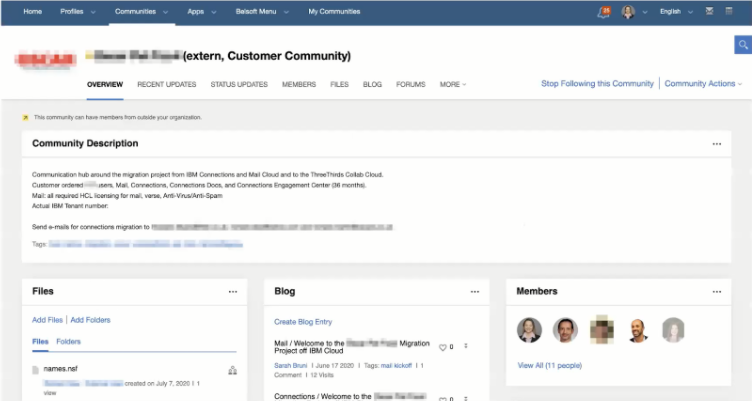The width and height of the screenshot is (755, 401).
Task: Click the mail tag link
Action: coord(386,366)
